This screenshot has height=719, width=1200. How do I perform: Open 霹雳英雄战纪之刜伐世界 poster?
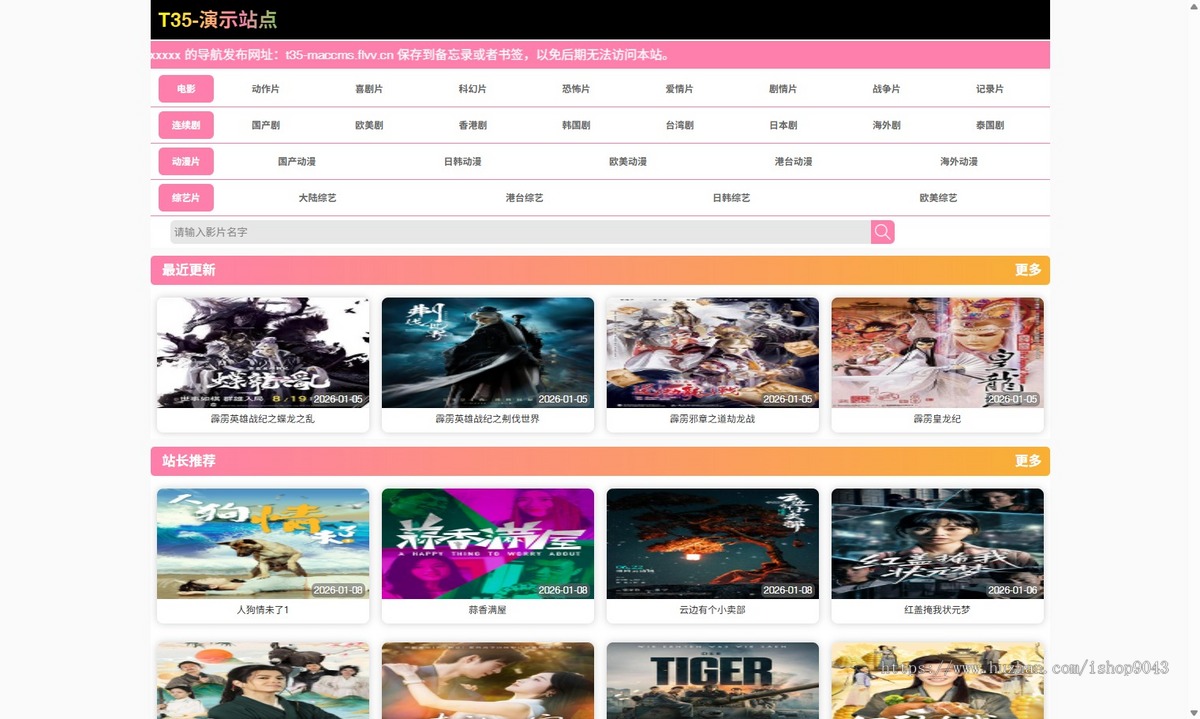(x=488, y=353)
